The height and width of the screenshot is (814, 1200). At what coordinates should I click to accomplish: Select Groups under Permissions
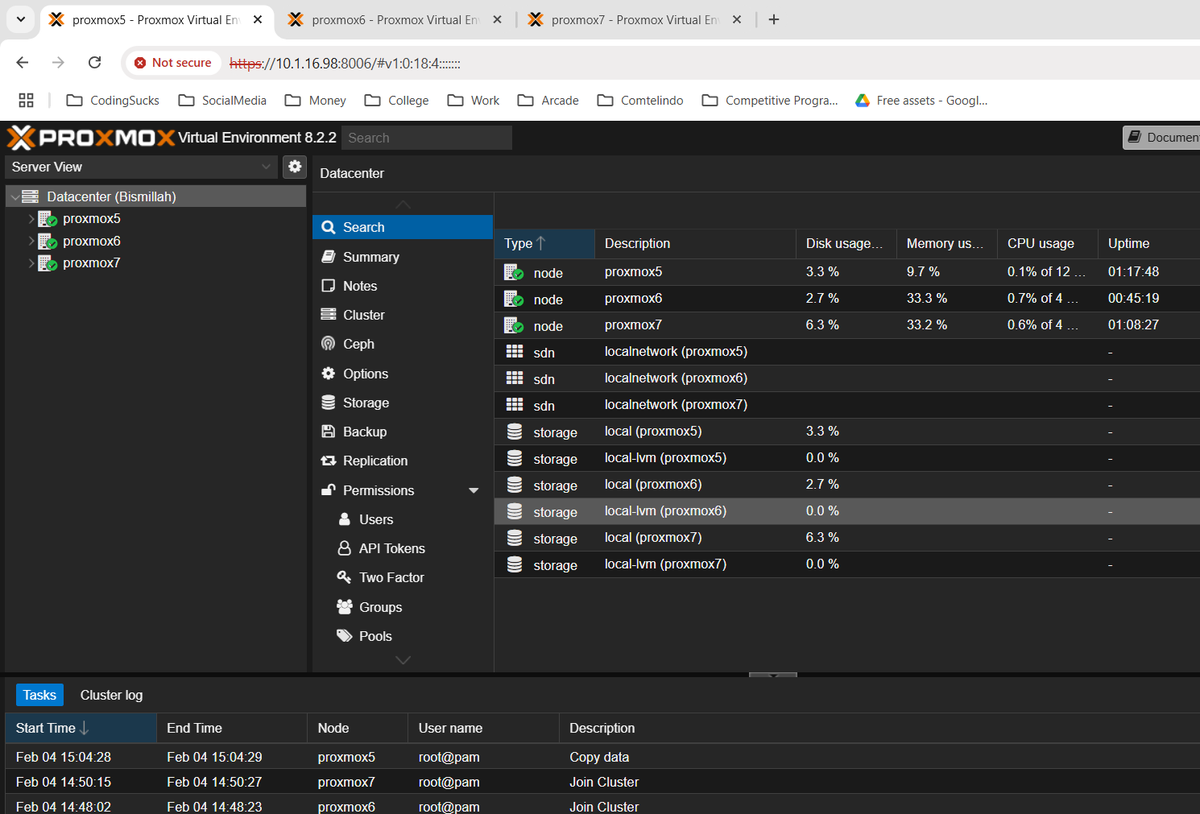click(x=381, y=606)
